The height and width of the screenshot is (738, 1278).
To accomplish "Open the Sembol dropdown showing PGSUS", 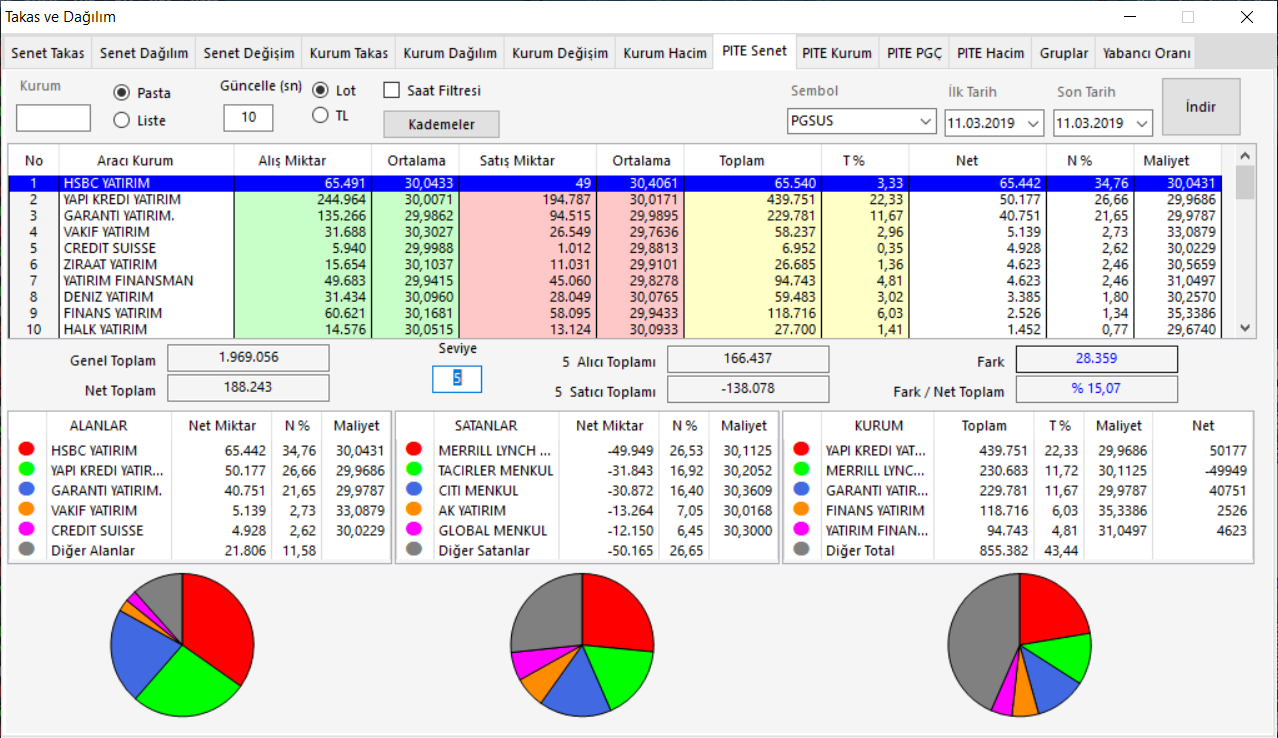I will pyautogui.click(x=861, y=122).
